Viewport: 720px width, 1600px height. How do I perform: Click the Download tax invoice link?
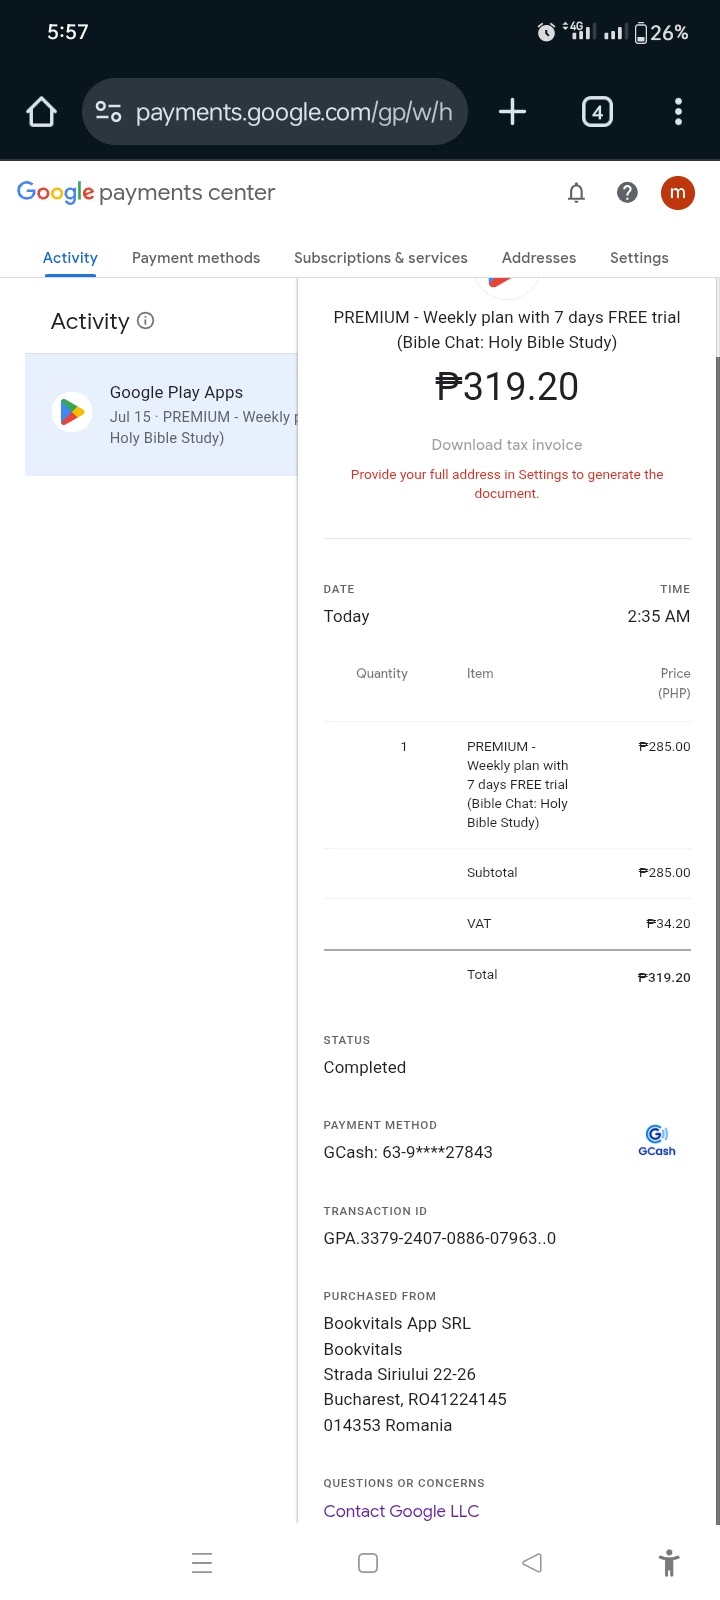click(x=507, y=445)
